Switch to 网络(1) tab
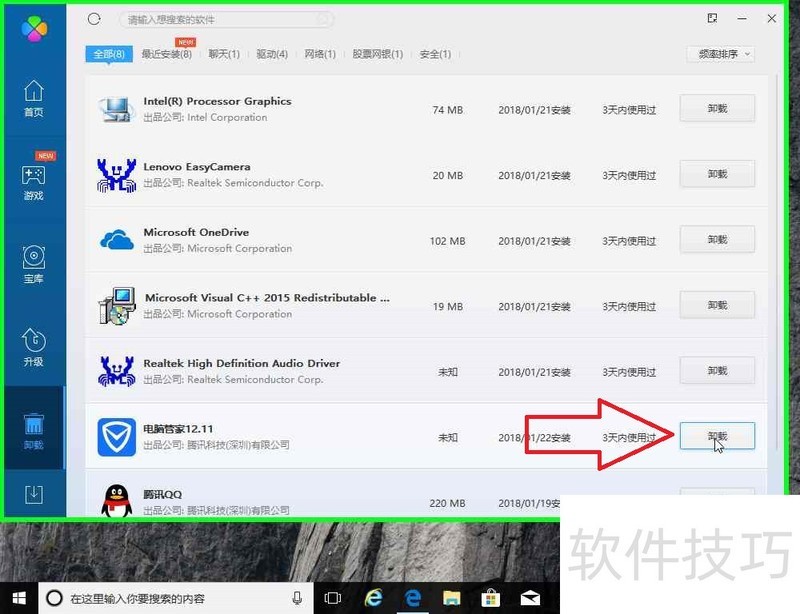The image size is (800, 614). (x=320, y=54)
